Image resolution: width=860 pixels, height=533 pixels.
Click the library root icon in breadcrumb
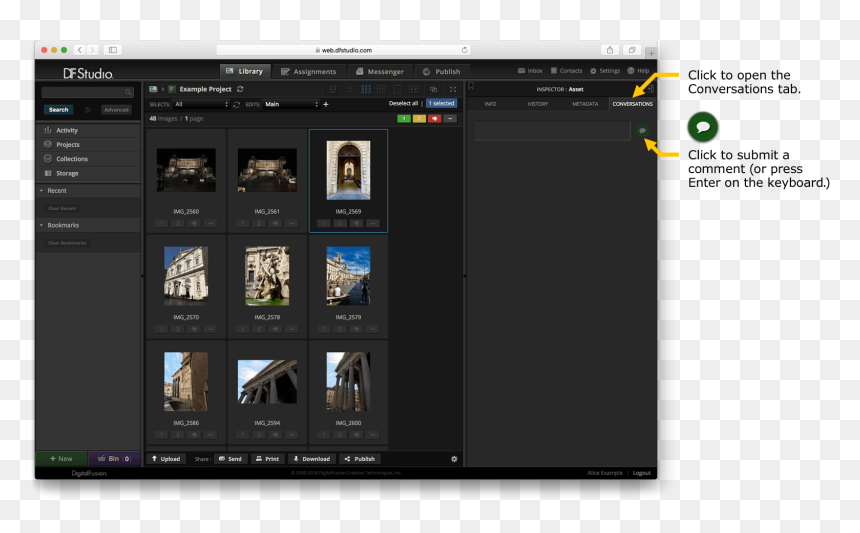point(153,89)
